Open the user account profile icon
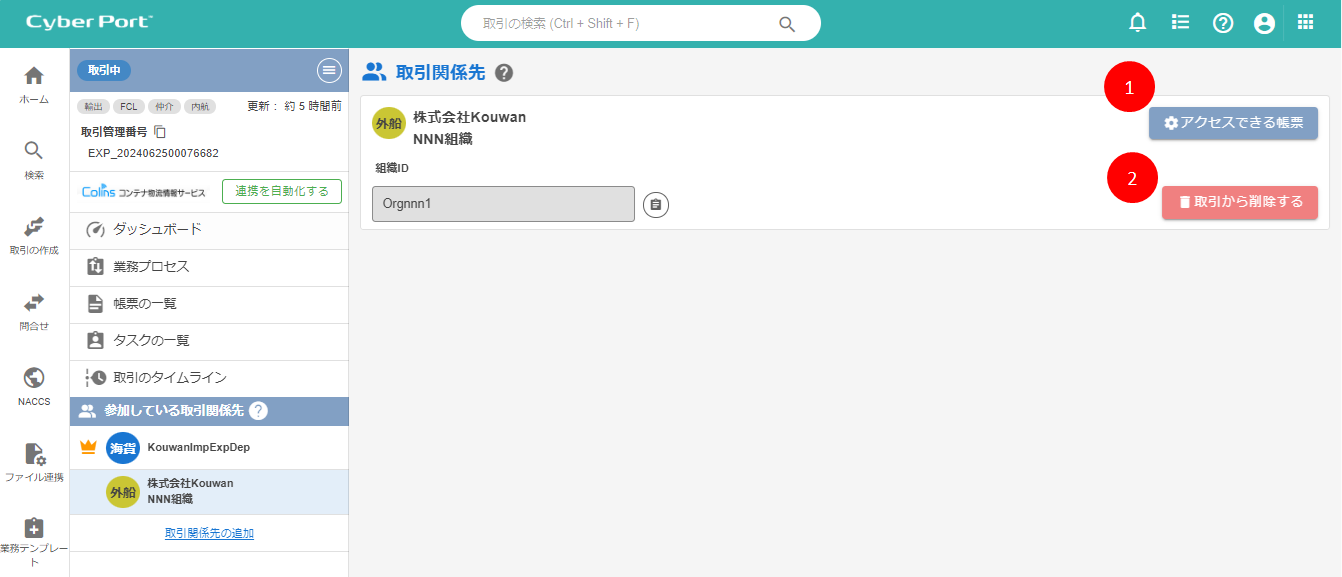The image size is (1342, 577). click(1264, 23)
